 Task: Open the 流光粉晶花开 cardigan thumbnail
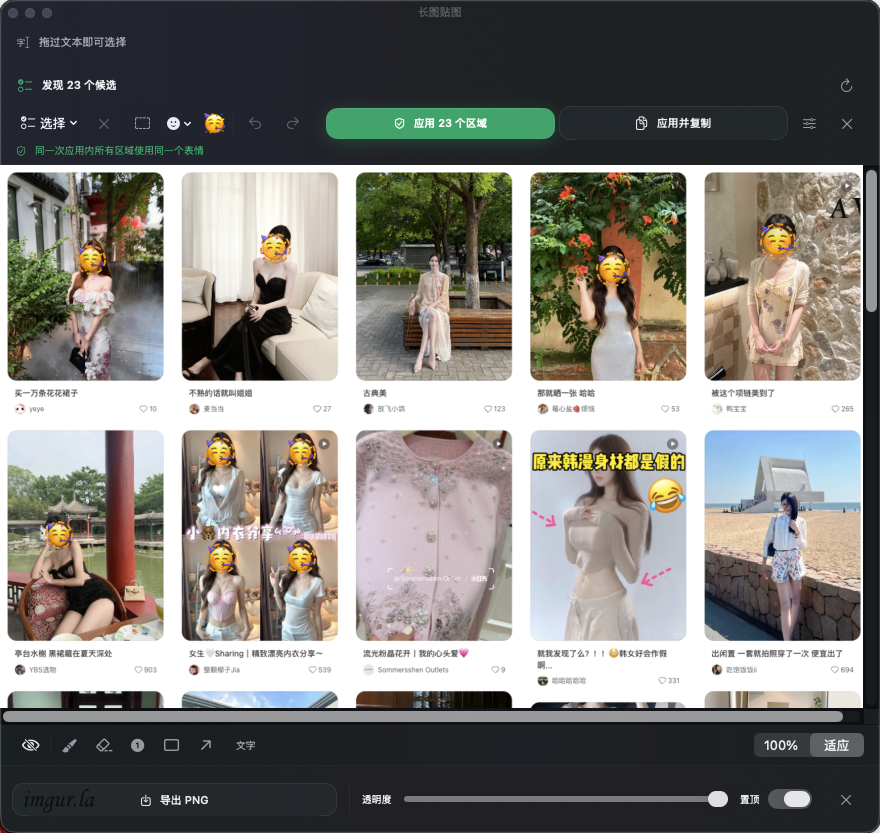pos(434,536)
